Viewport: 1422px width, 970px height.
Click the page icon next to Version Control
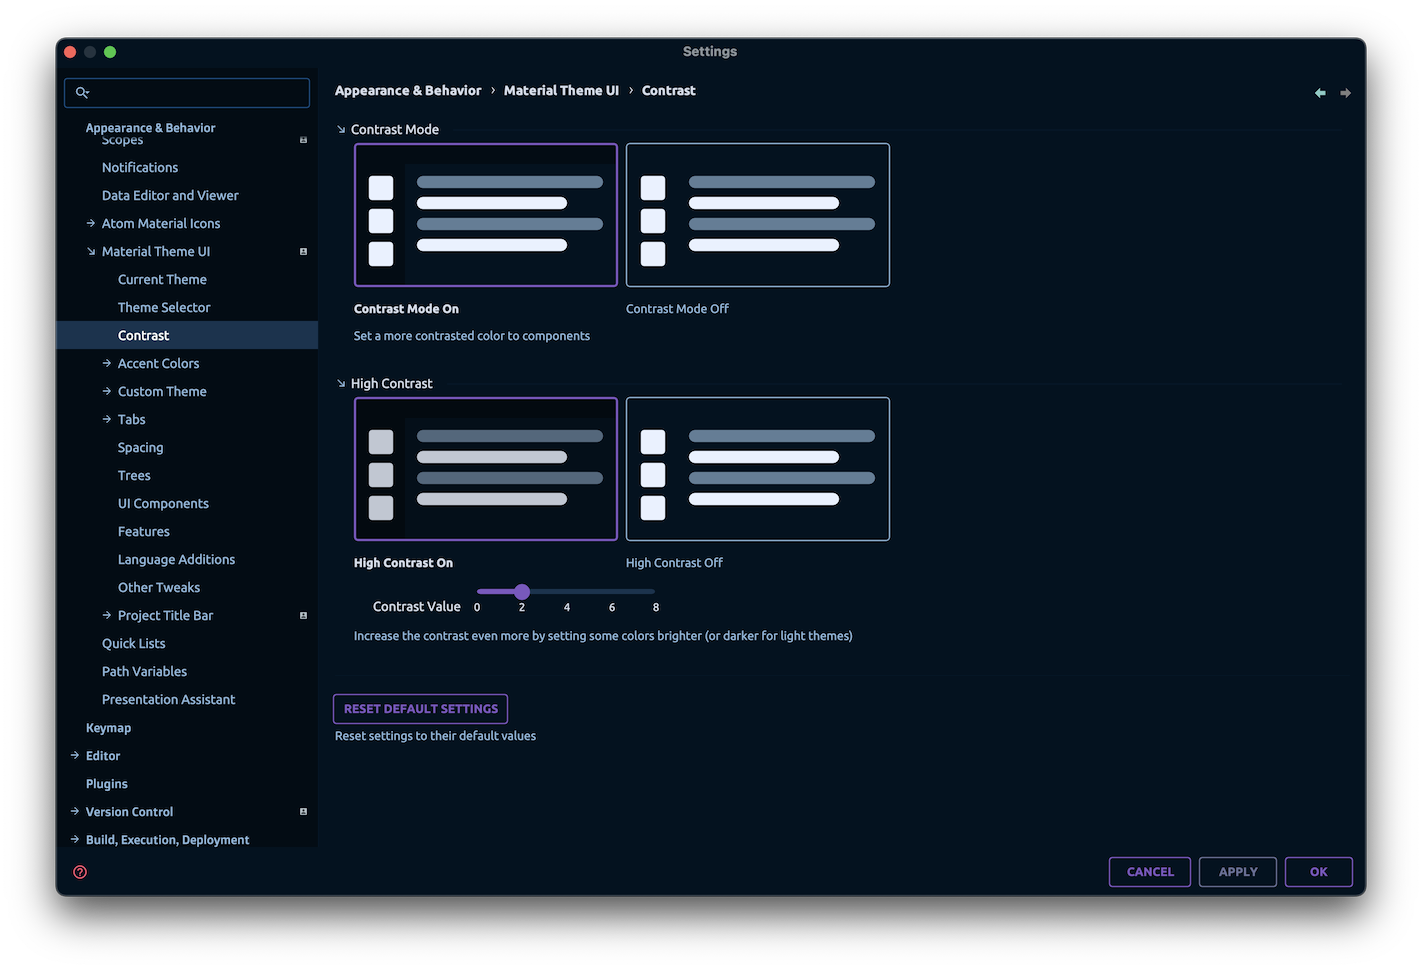click(303, 811)
